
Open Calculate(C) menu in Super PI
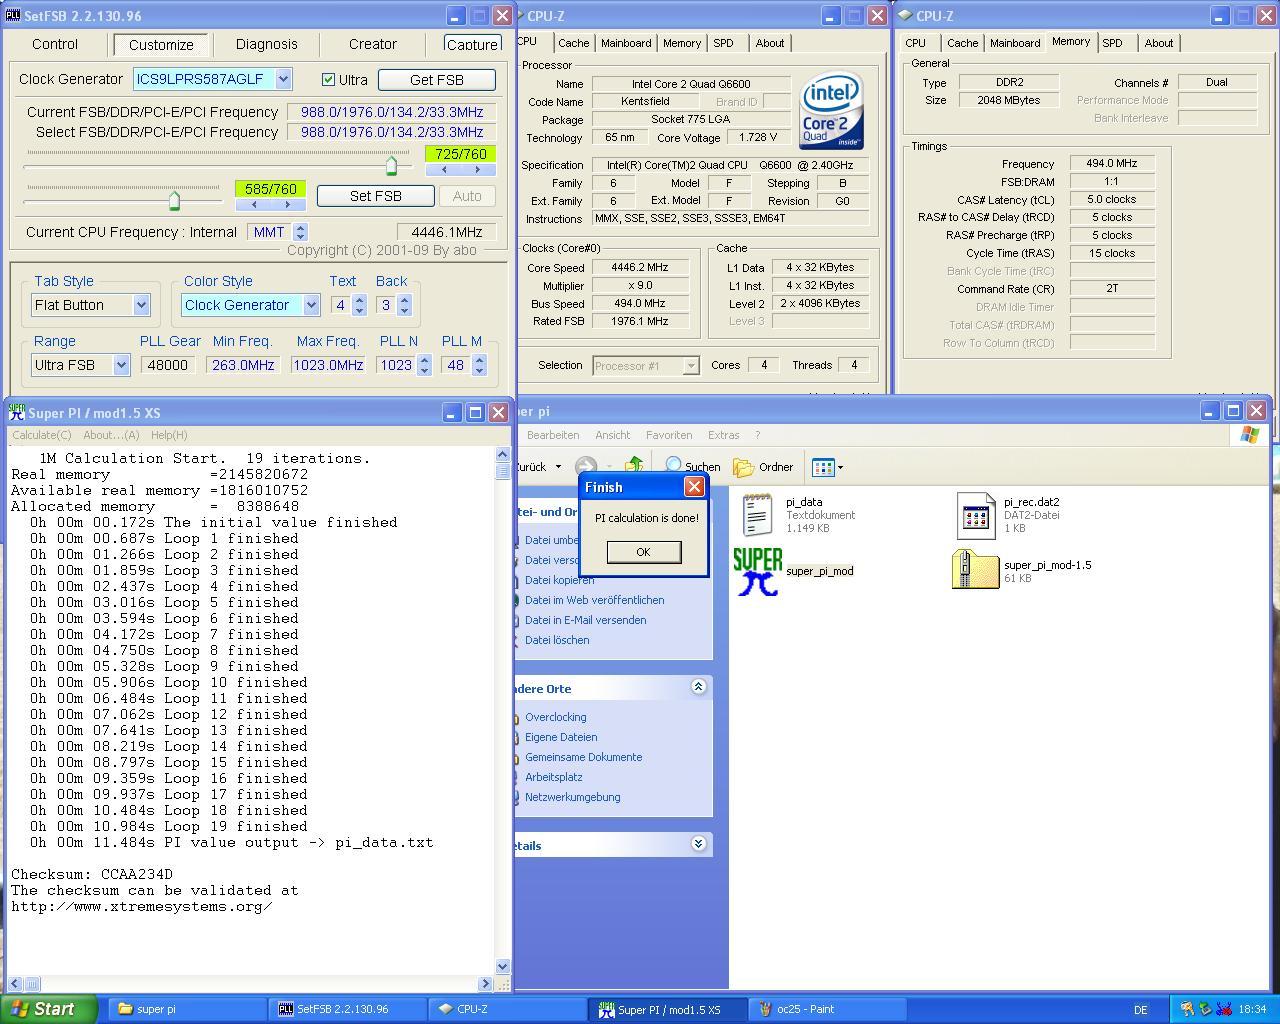tap(42, 435)
